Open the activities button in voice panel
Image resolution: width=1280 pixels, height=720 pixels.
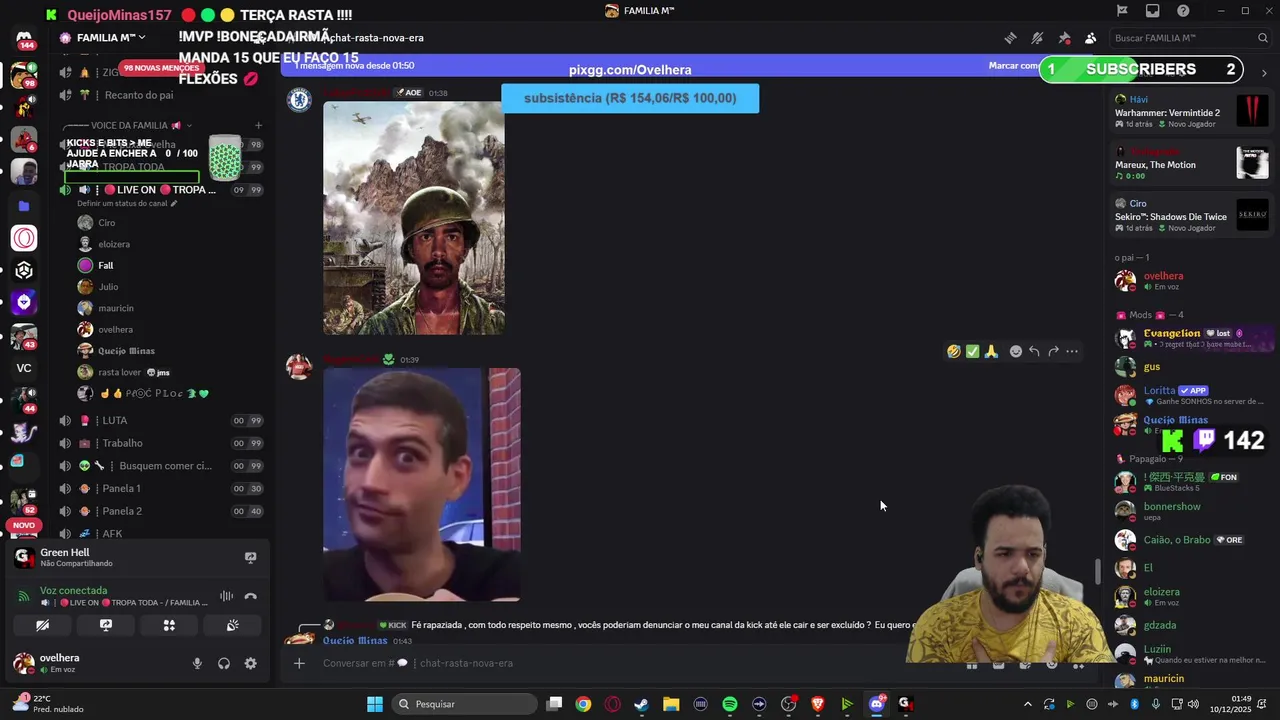click(169, 625)
